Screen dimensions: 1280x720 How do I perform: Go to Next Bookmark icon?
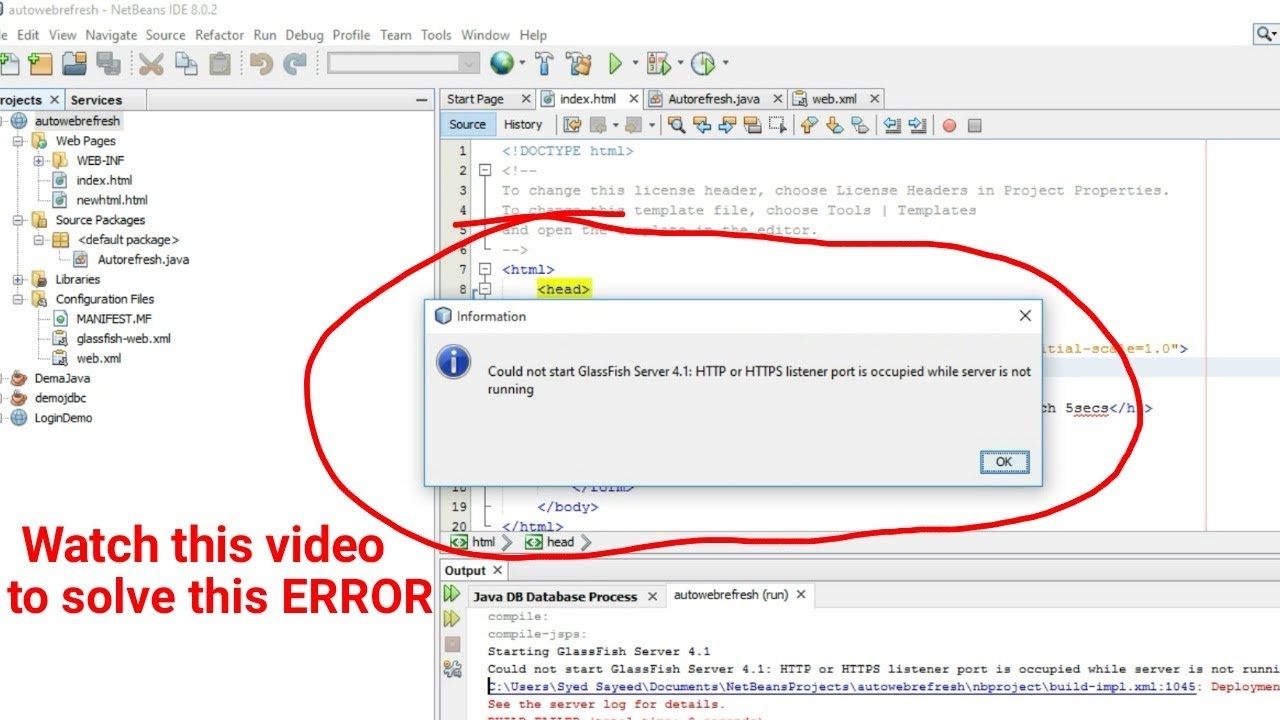[x=834, y=125]
